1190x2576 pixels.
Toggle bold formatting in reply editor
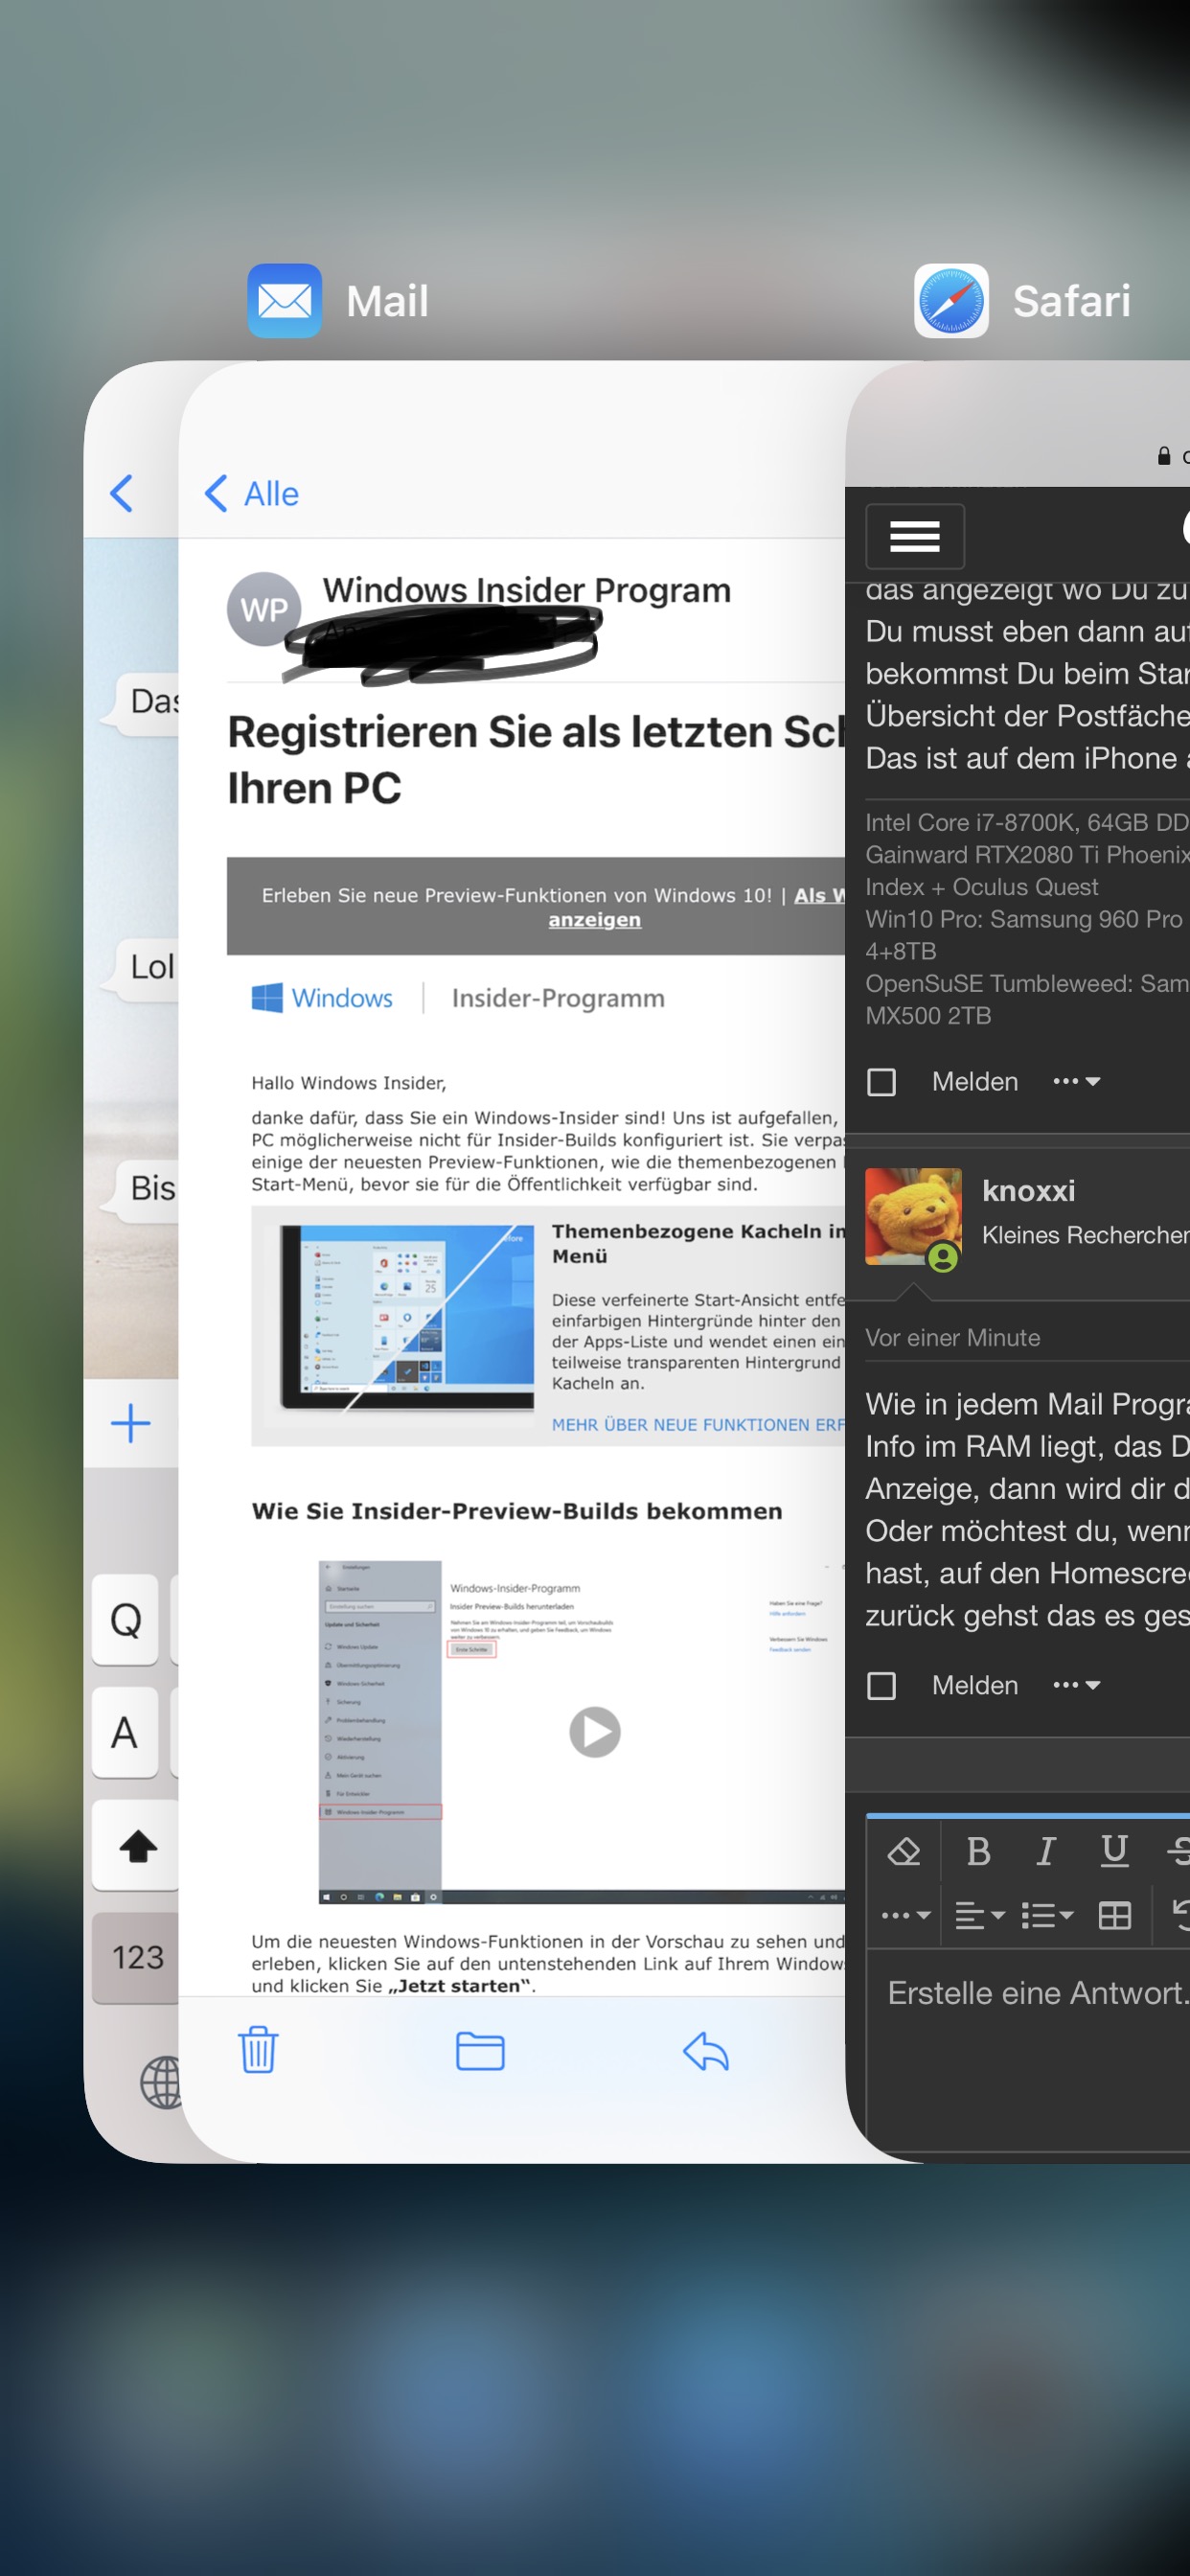978,1851
